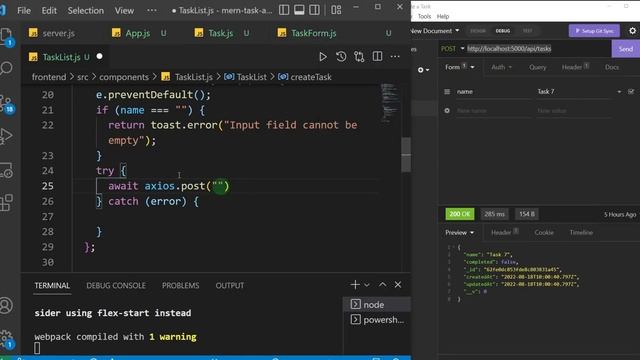The width and height of the screenshot is (640, 360).
Task: Open the Explorer view in the activity bar
Action: pyautogui.click(x=6, y=36)
